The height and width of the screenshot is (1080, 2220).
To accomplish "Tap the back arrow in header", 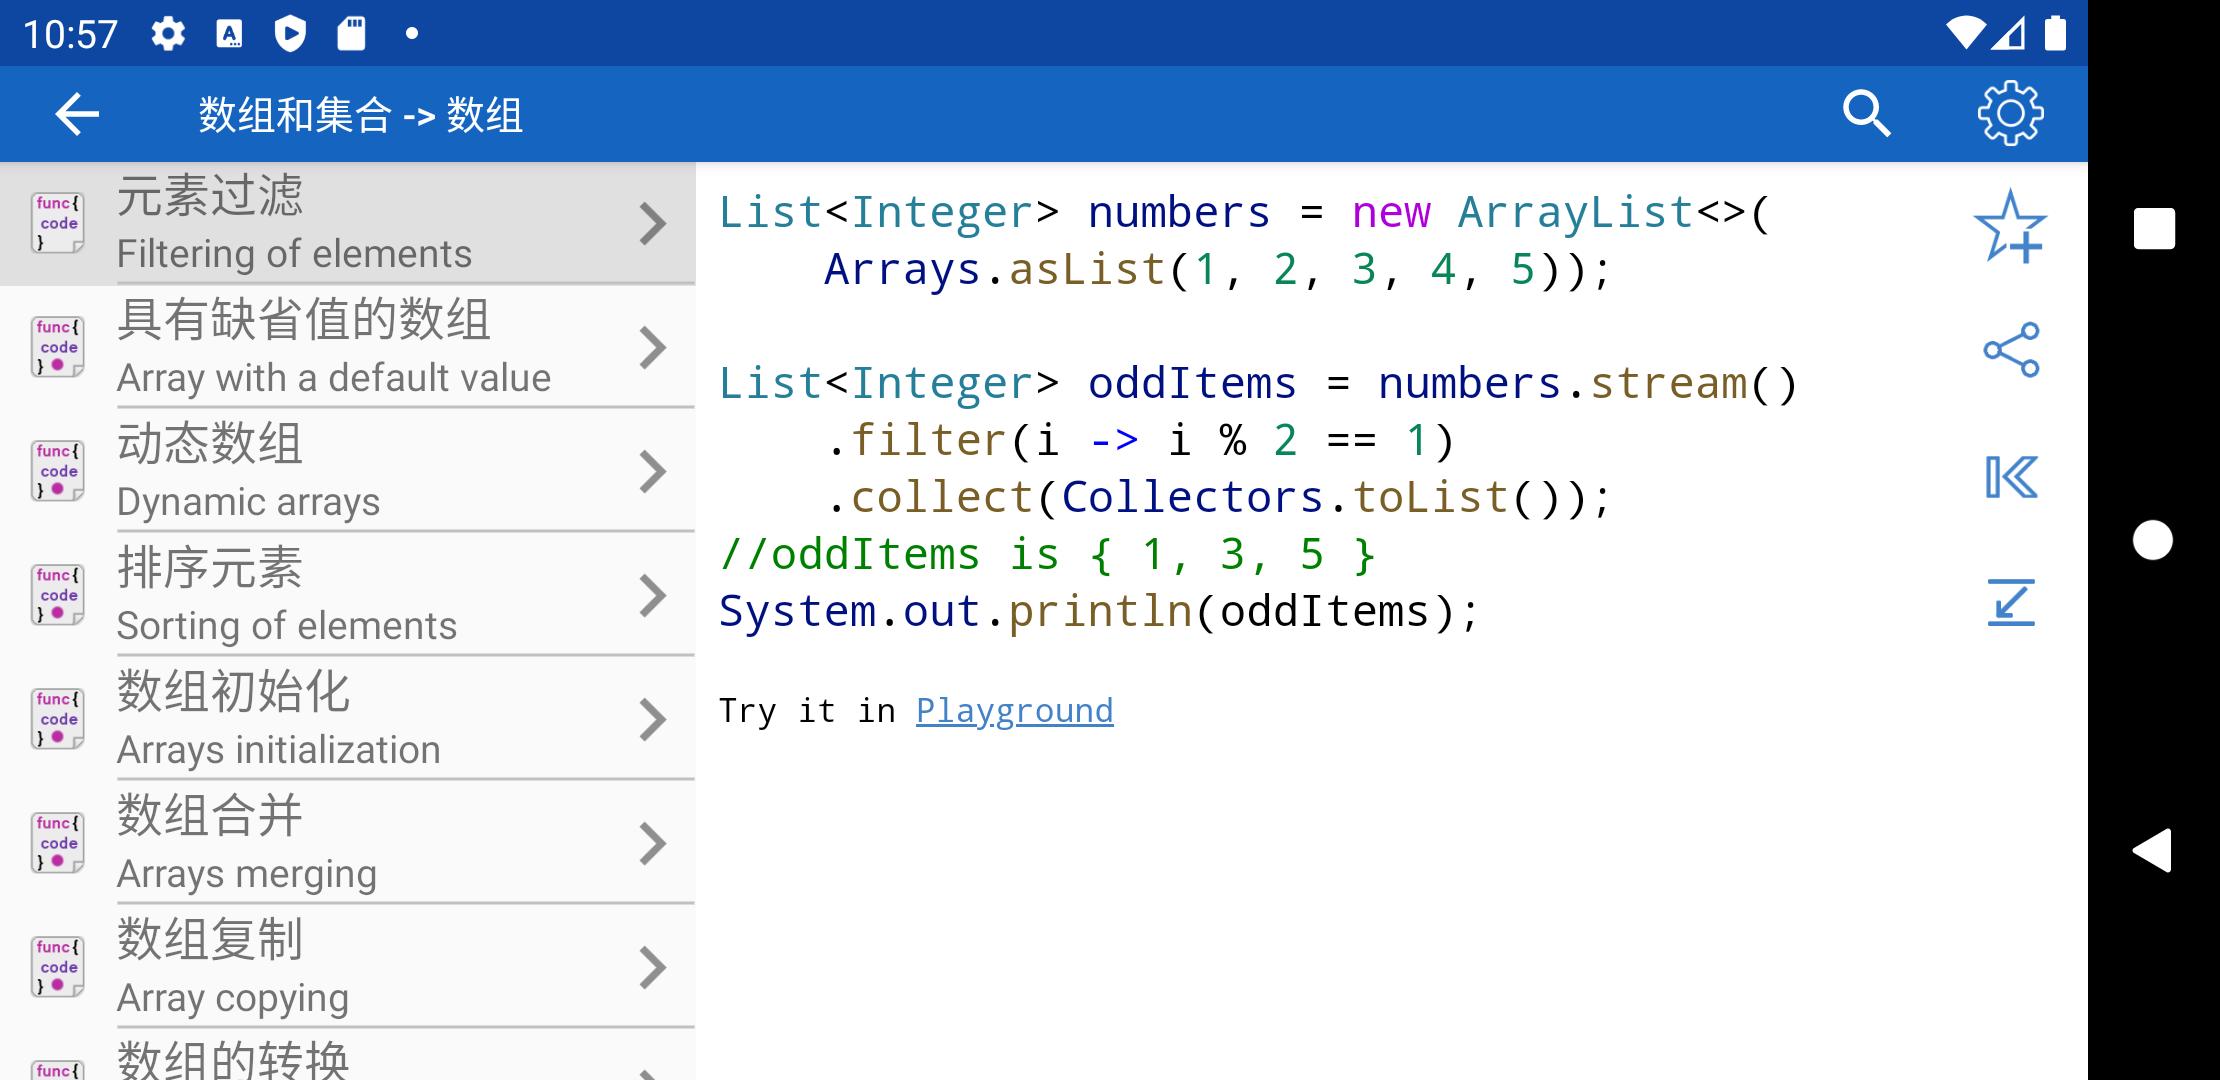I will click(x=77, y=114).
